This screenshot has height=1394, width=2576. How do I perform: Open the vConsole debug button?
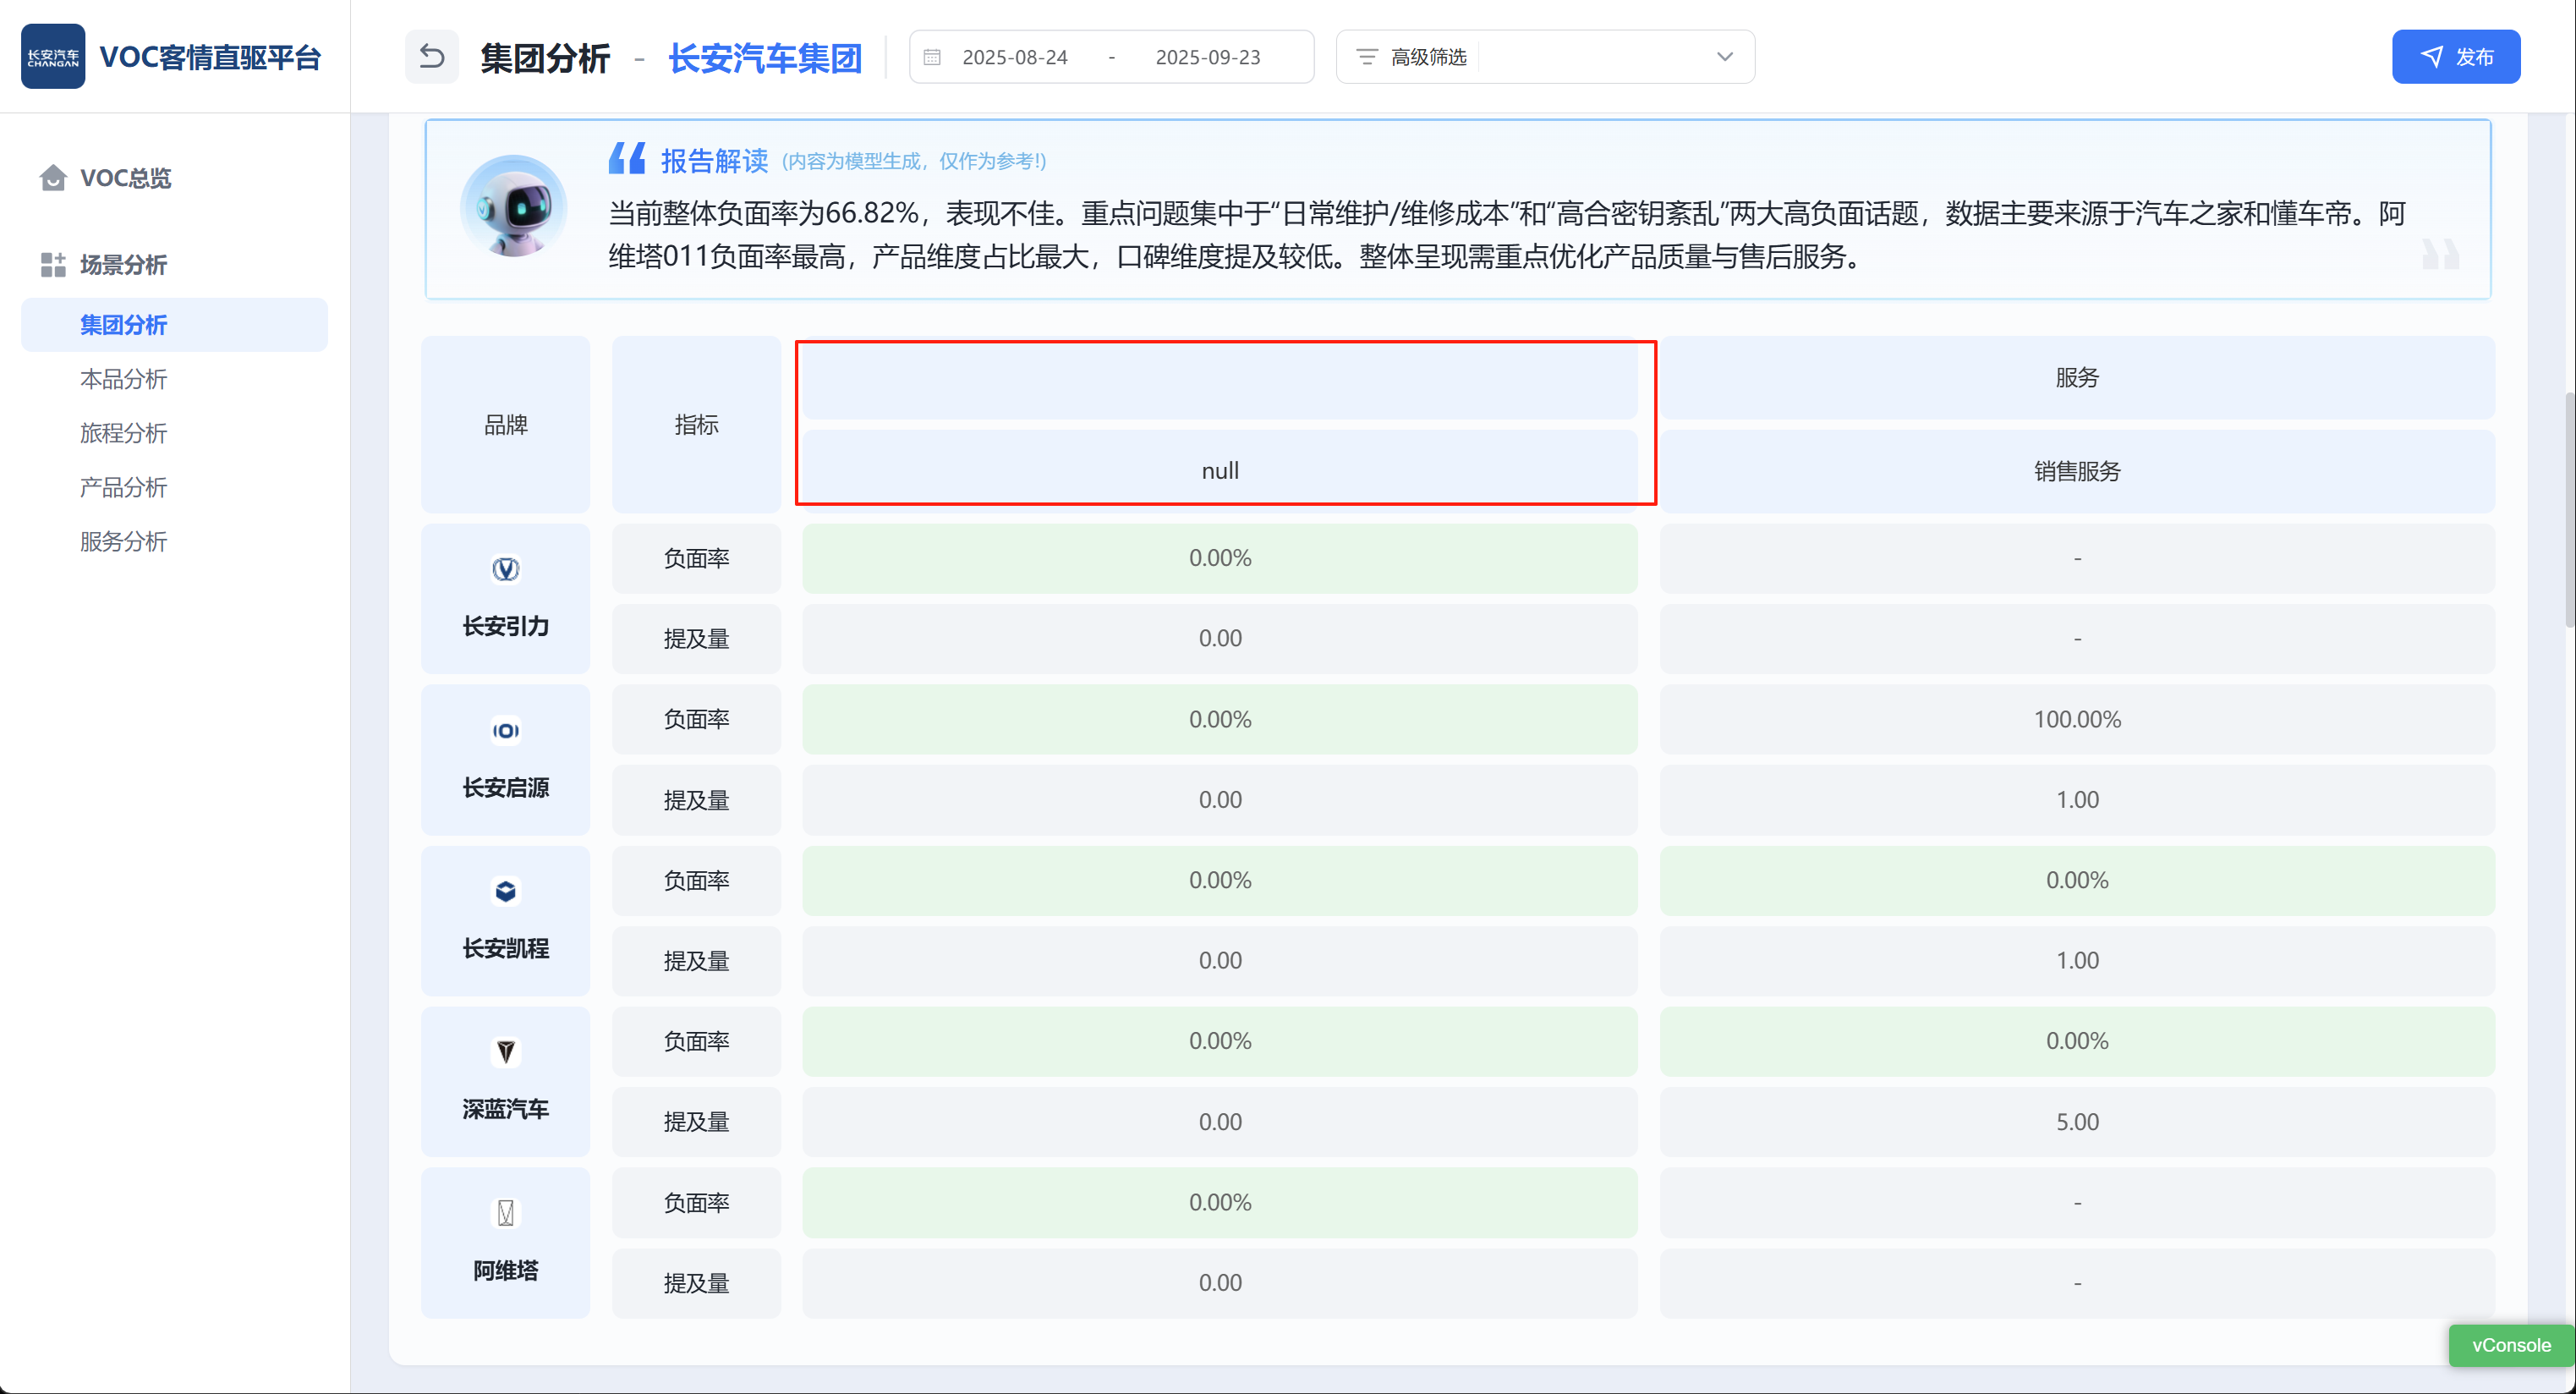click(x=2510, y=1345)
